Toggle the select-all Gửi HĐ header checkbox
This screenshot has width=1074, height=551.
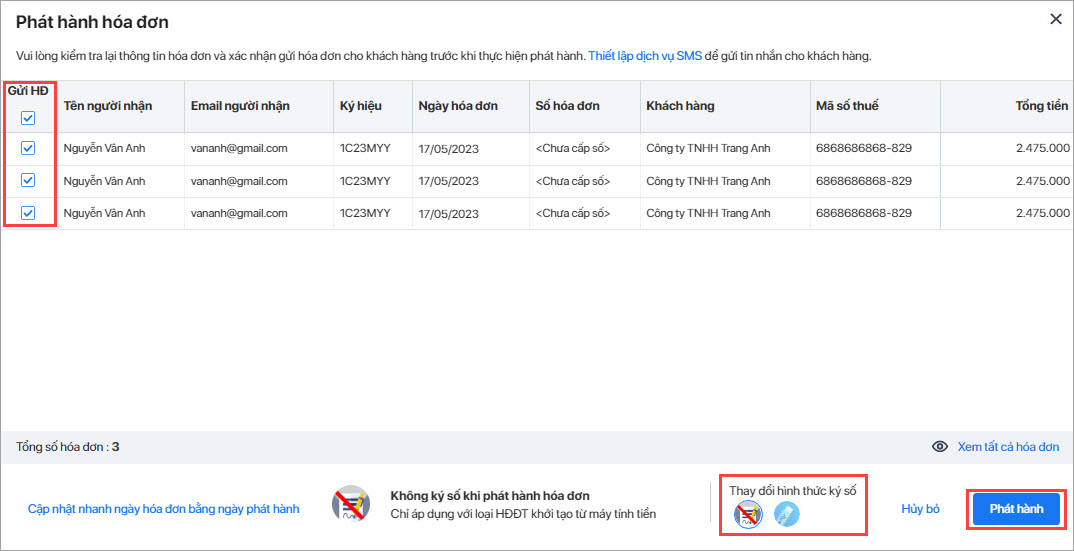(x=28, y=119)
